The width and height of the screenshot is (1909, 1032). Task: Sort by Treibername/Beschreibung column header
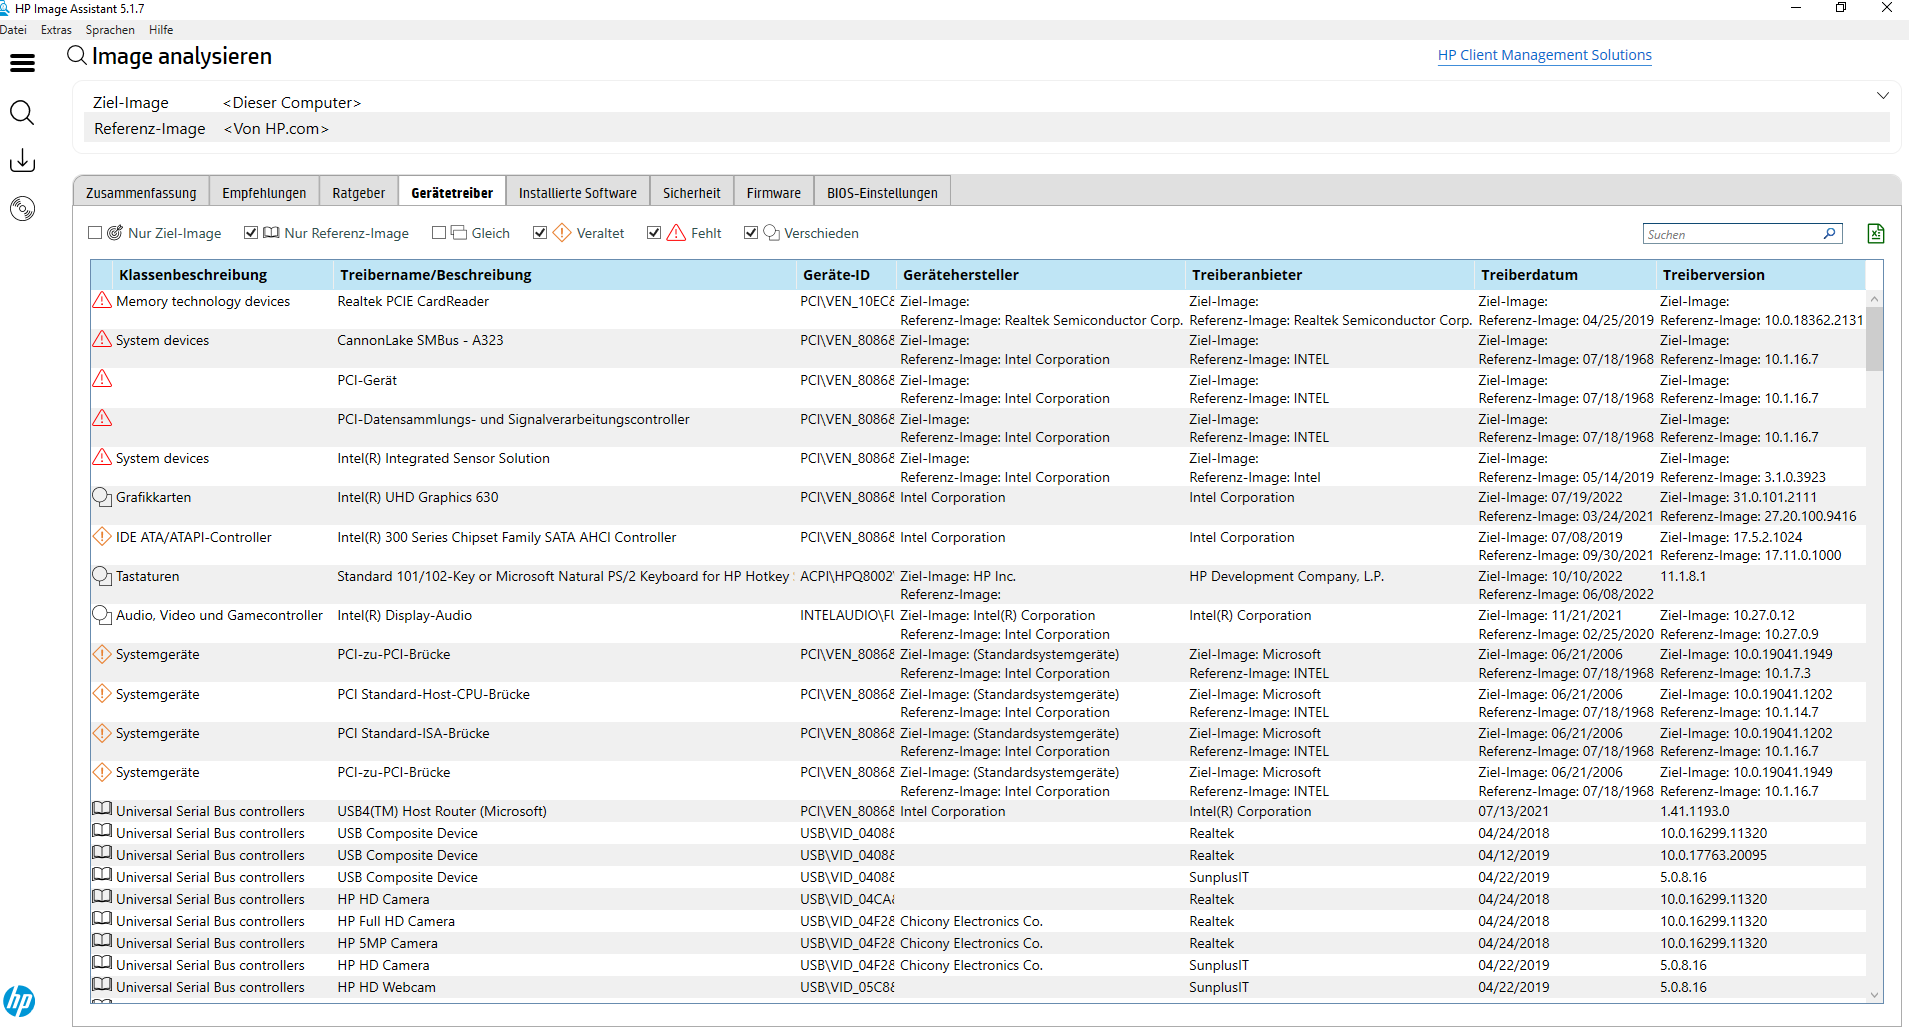point(565,275)
